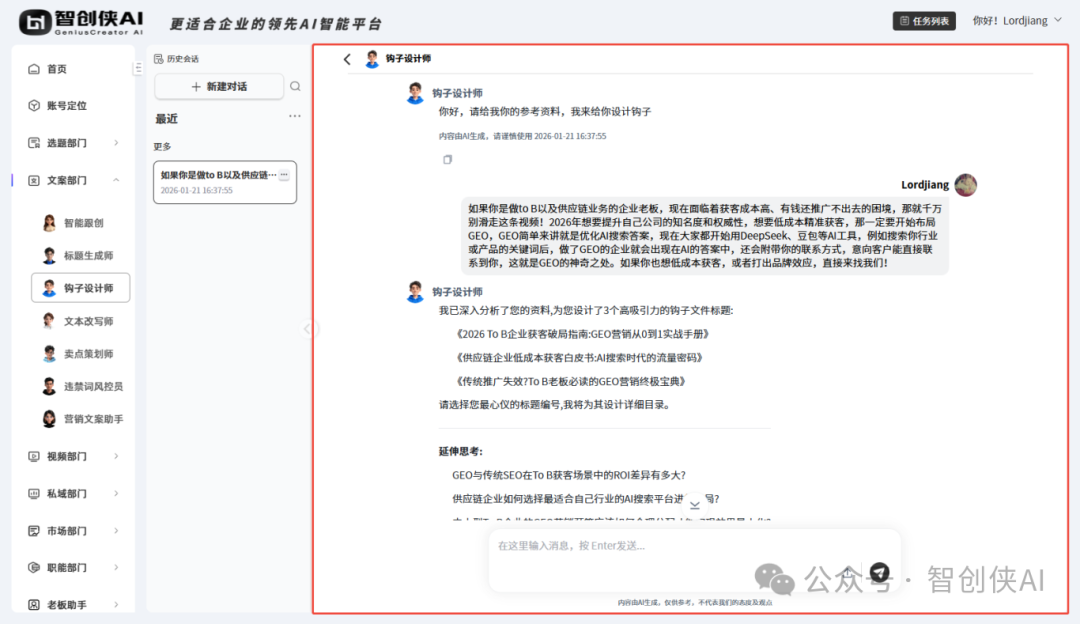1080x624 pixels.
Task: Select the 文本改写师 assistant
Action: [x=81, y=321]
